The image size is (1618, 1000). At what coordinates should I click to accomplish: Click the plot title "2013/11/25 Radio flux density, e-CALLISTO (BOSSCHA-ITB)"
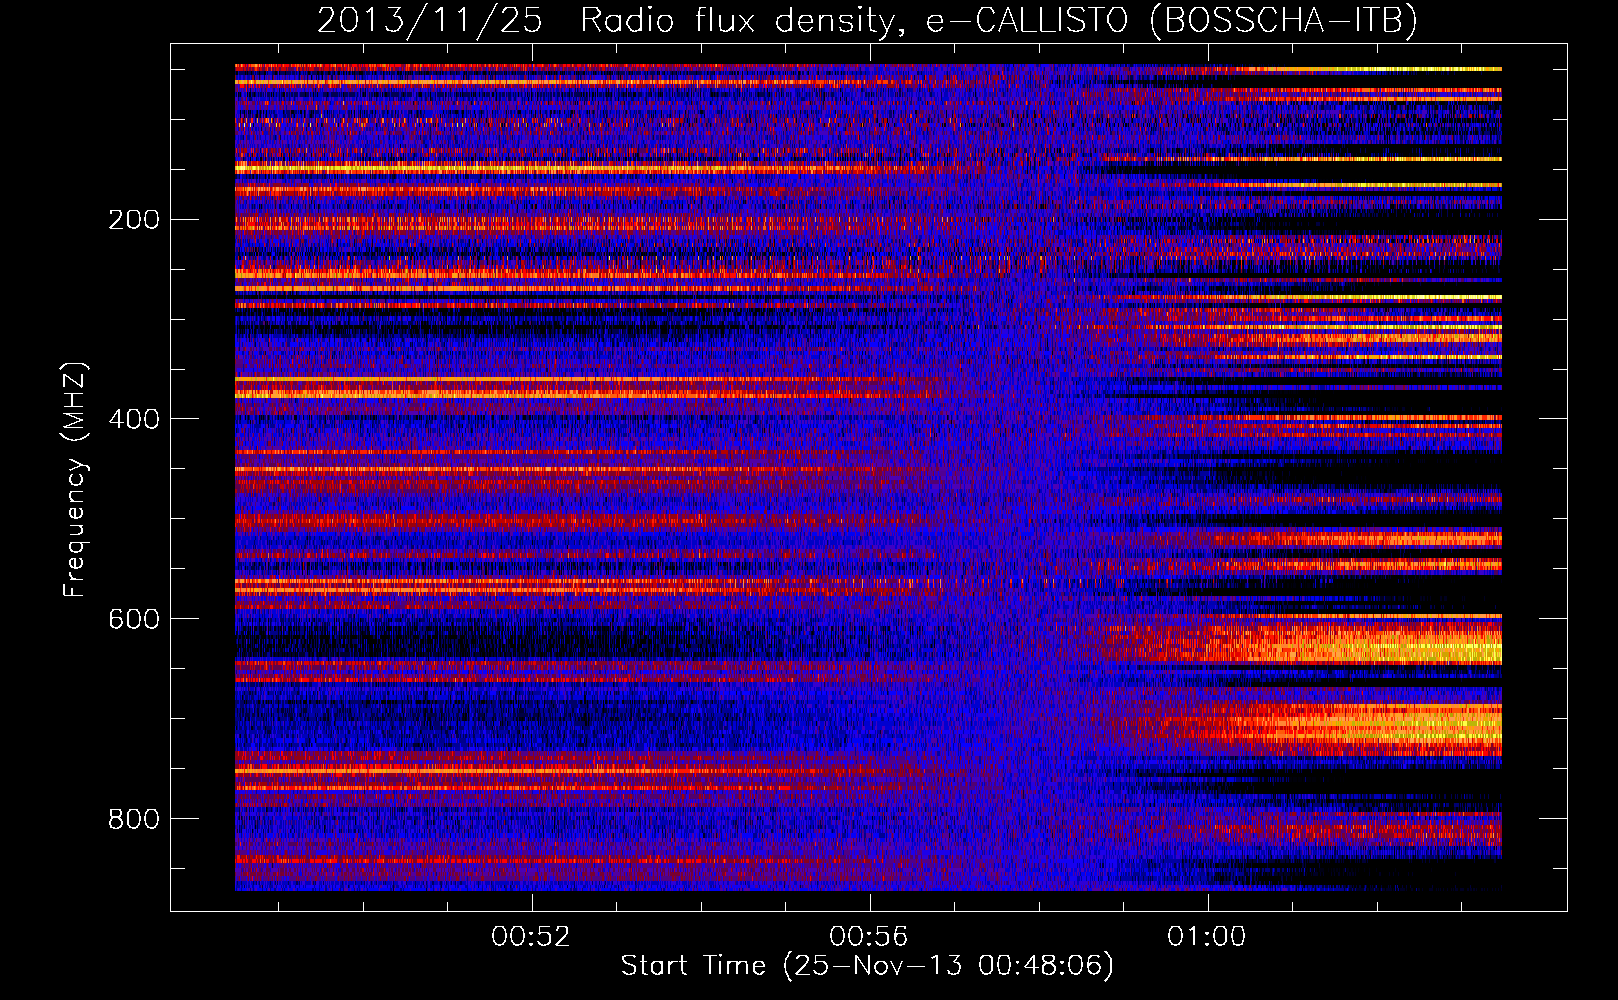tap(867, 20)
